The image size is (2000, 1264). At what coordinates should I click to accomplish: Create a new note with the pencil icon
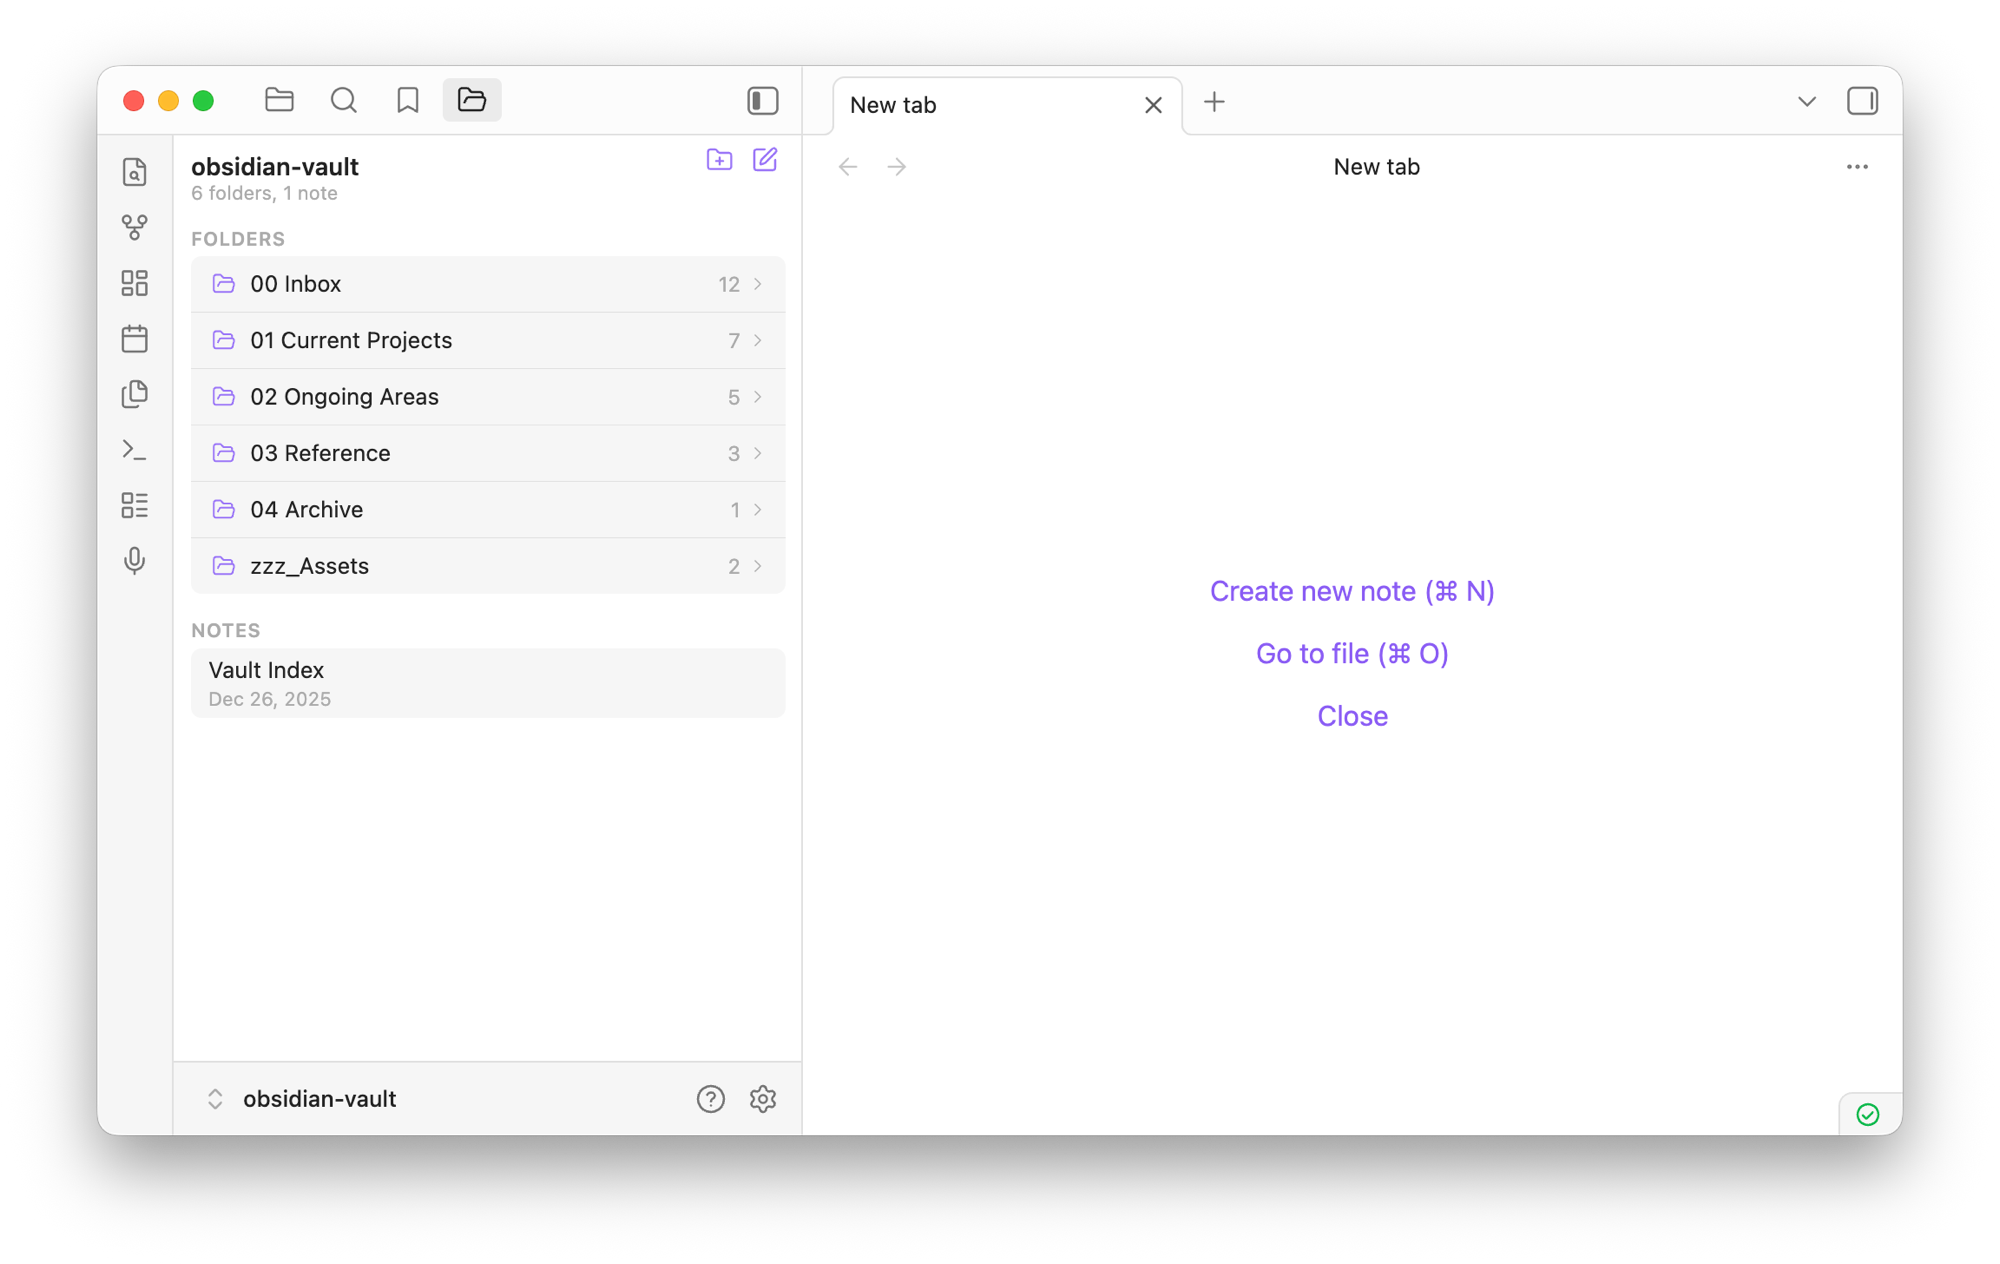765,160
